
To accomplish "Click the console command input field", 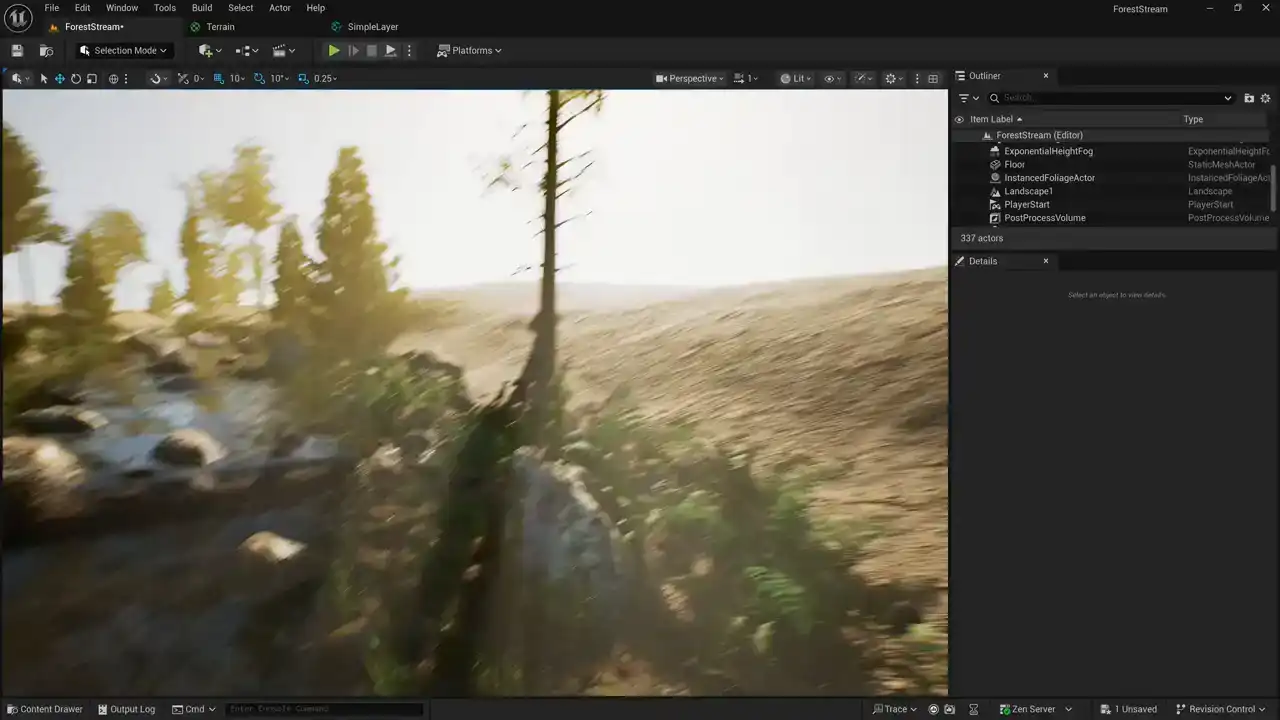I will 322,709.
